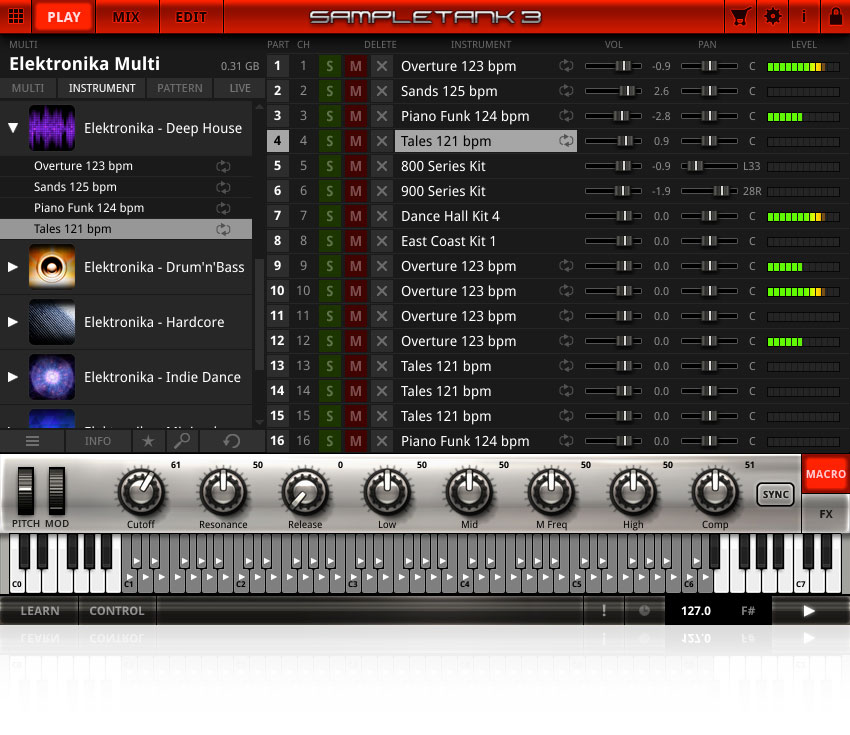Image resolution: width=850 pixels, height=735 pixels.
Task: Open the PATTERN tab
Action: coord(179,88)
